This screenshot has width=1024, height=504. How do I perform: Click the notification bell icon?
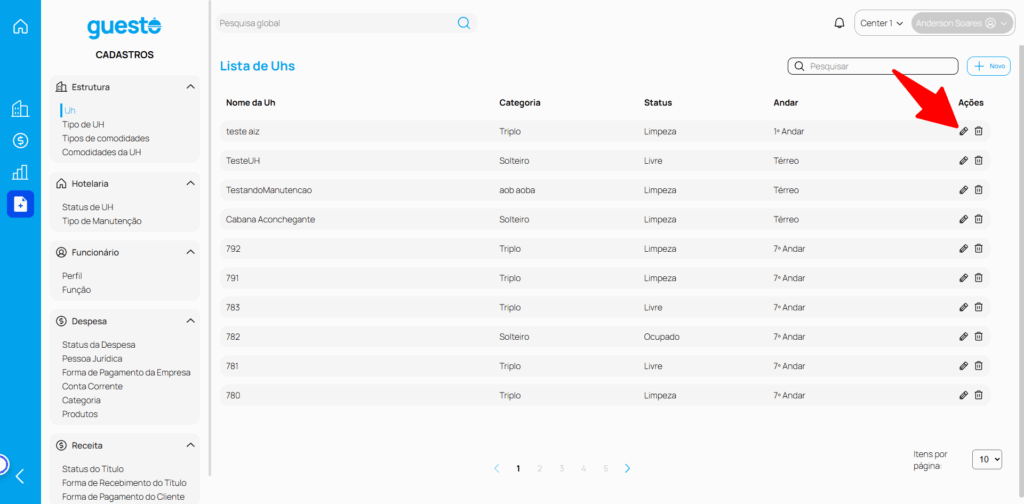point(839,23)
